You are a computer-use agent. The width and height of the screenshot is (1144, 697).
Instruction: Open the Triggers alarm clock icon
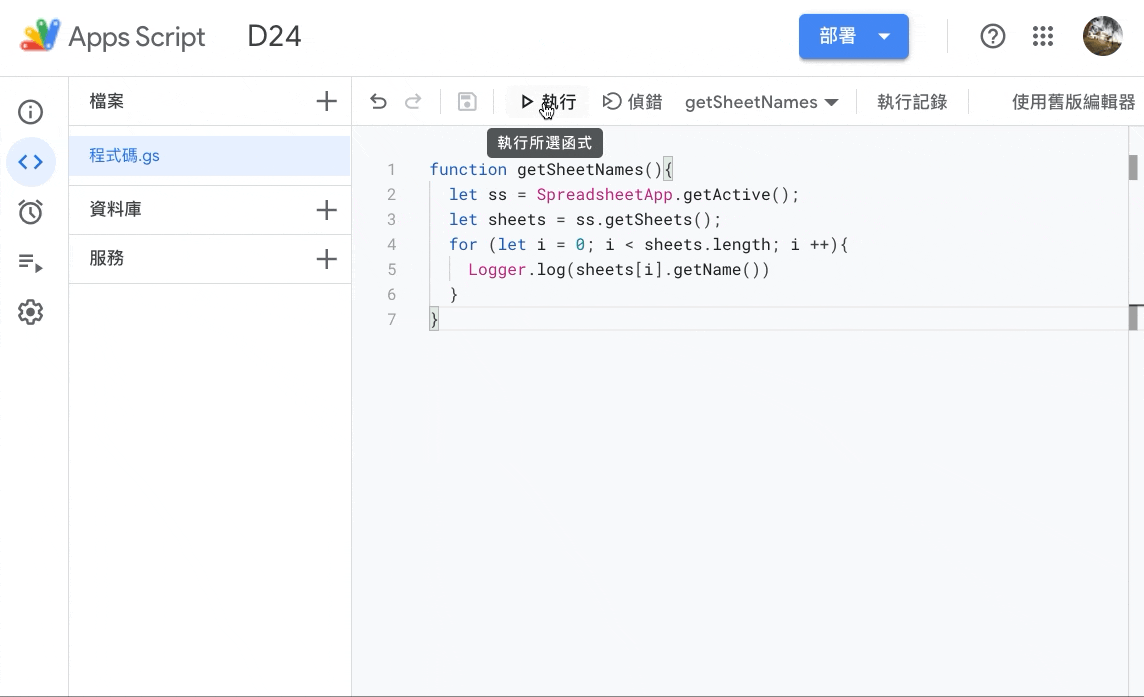point(31,212)
